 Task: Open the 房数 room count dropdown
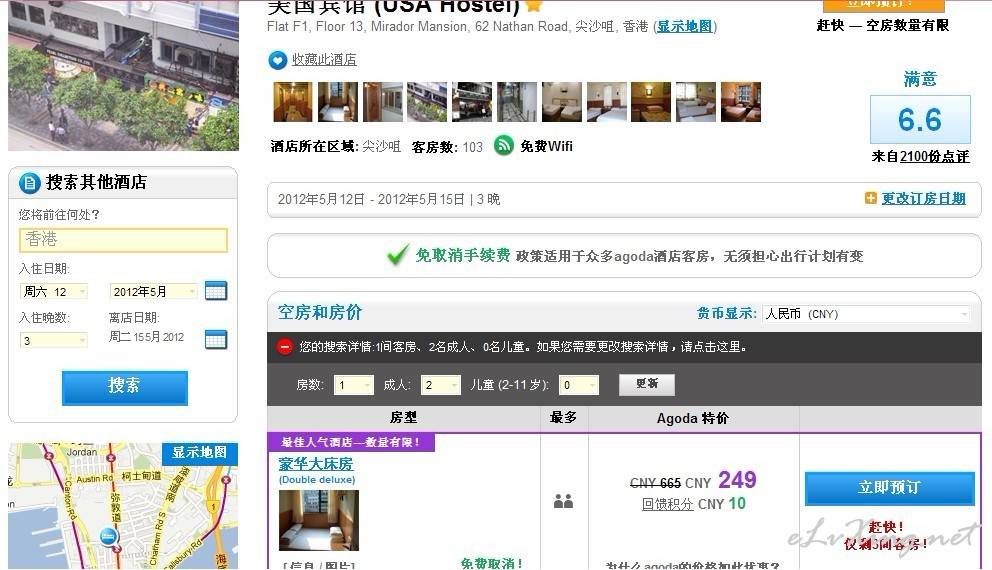(354, 385)
